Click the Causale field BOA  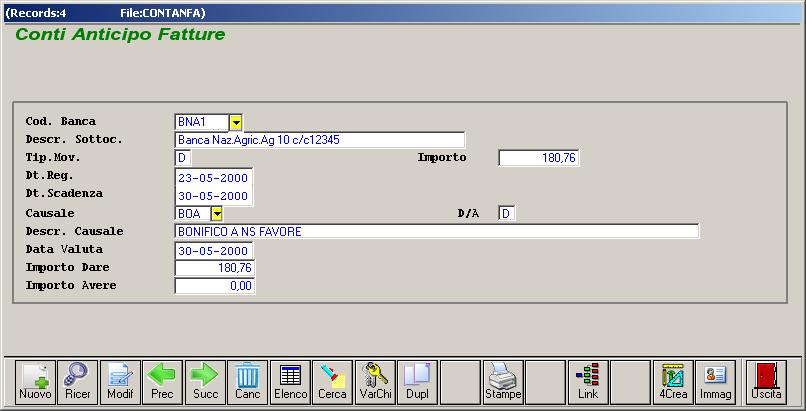(x=193, y=214)
